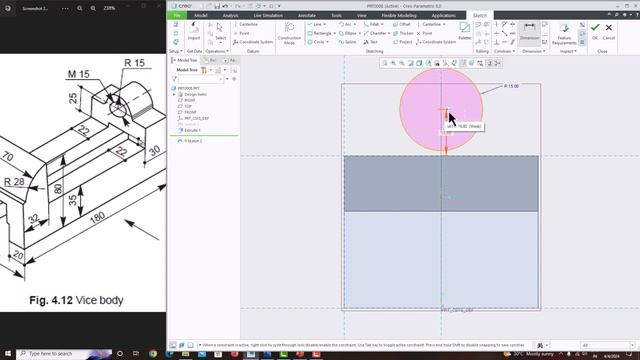Expand the Setup group dropdown

click(176, 51)
